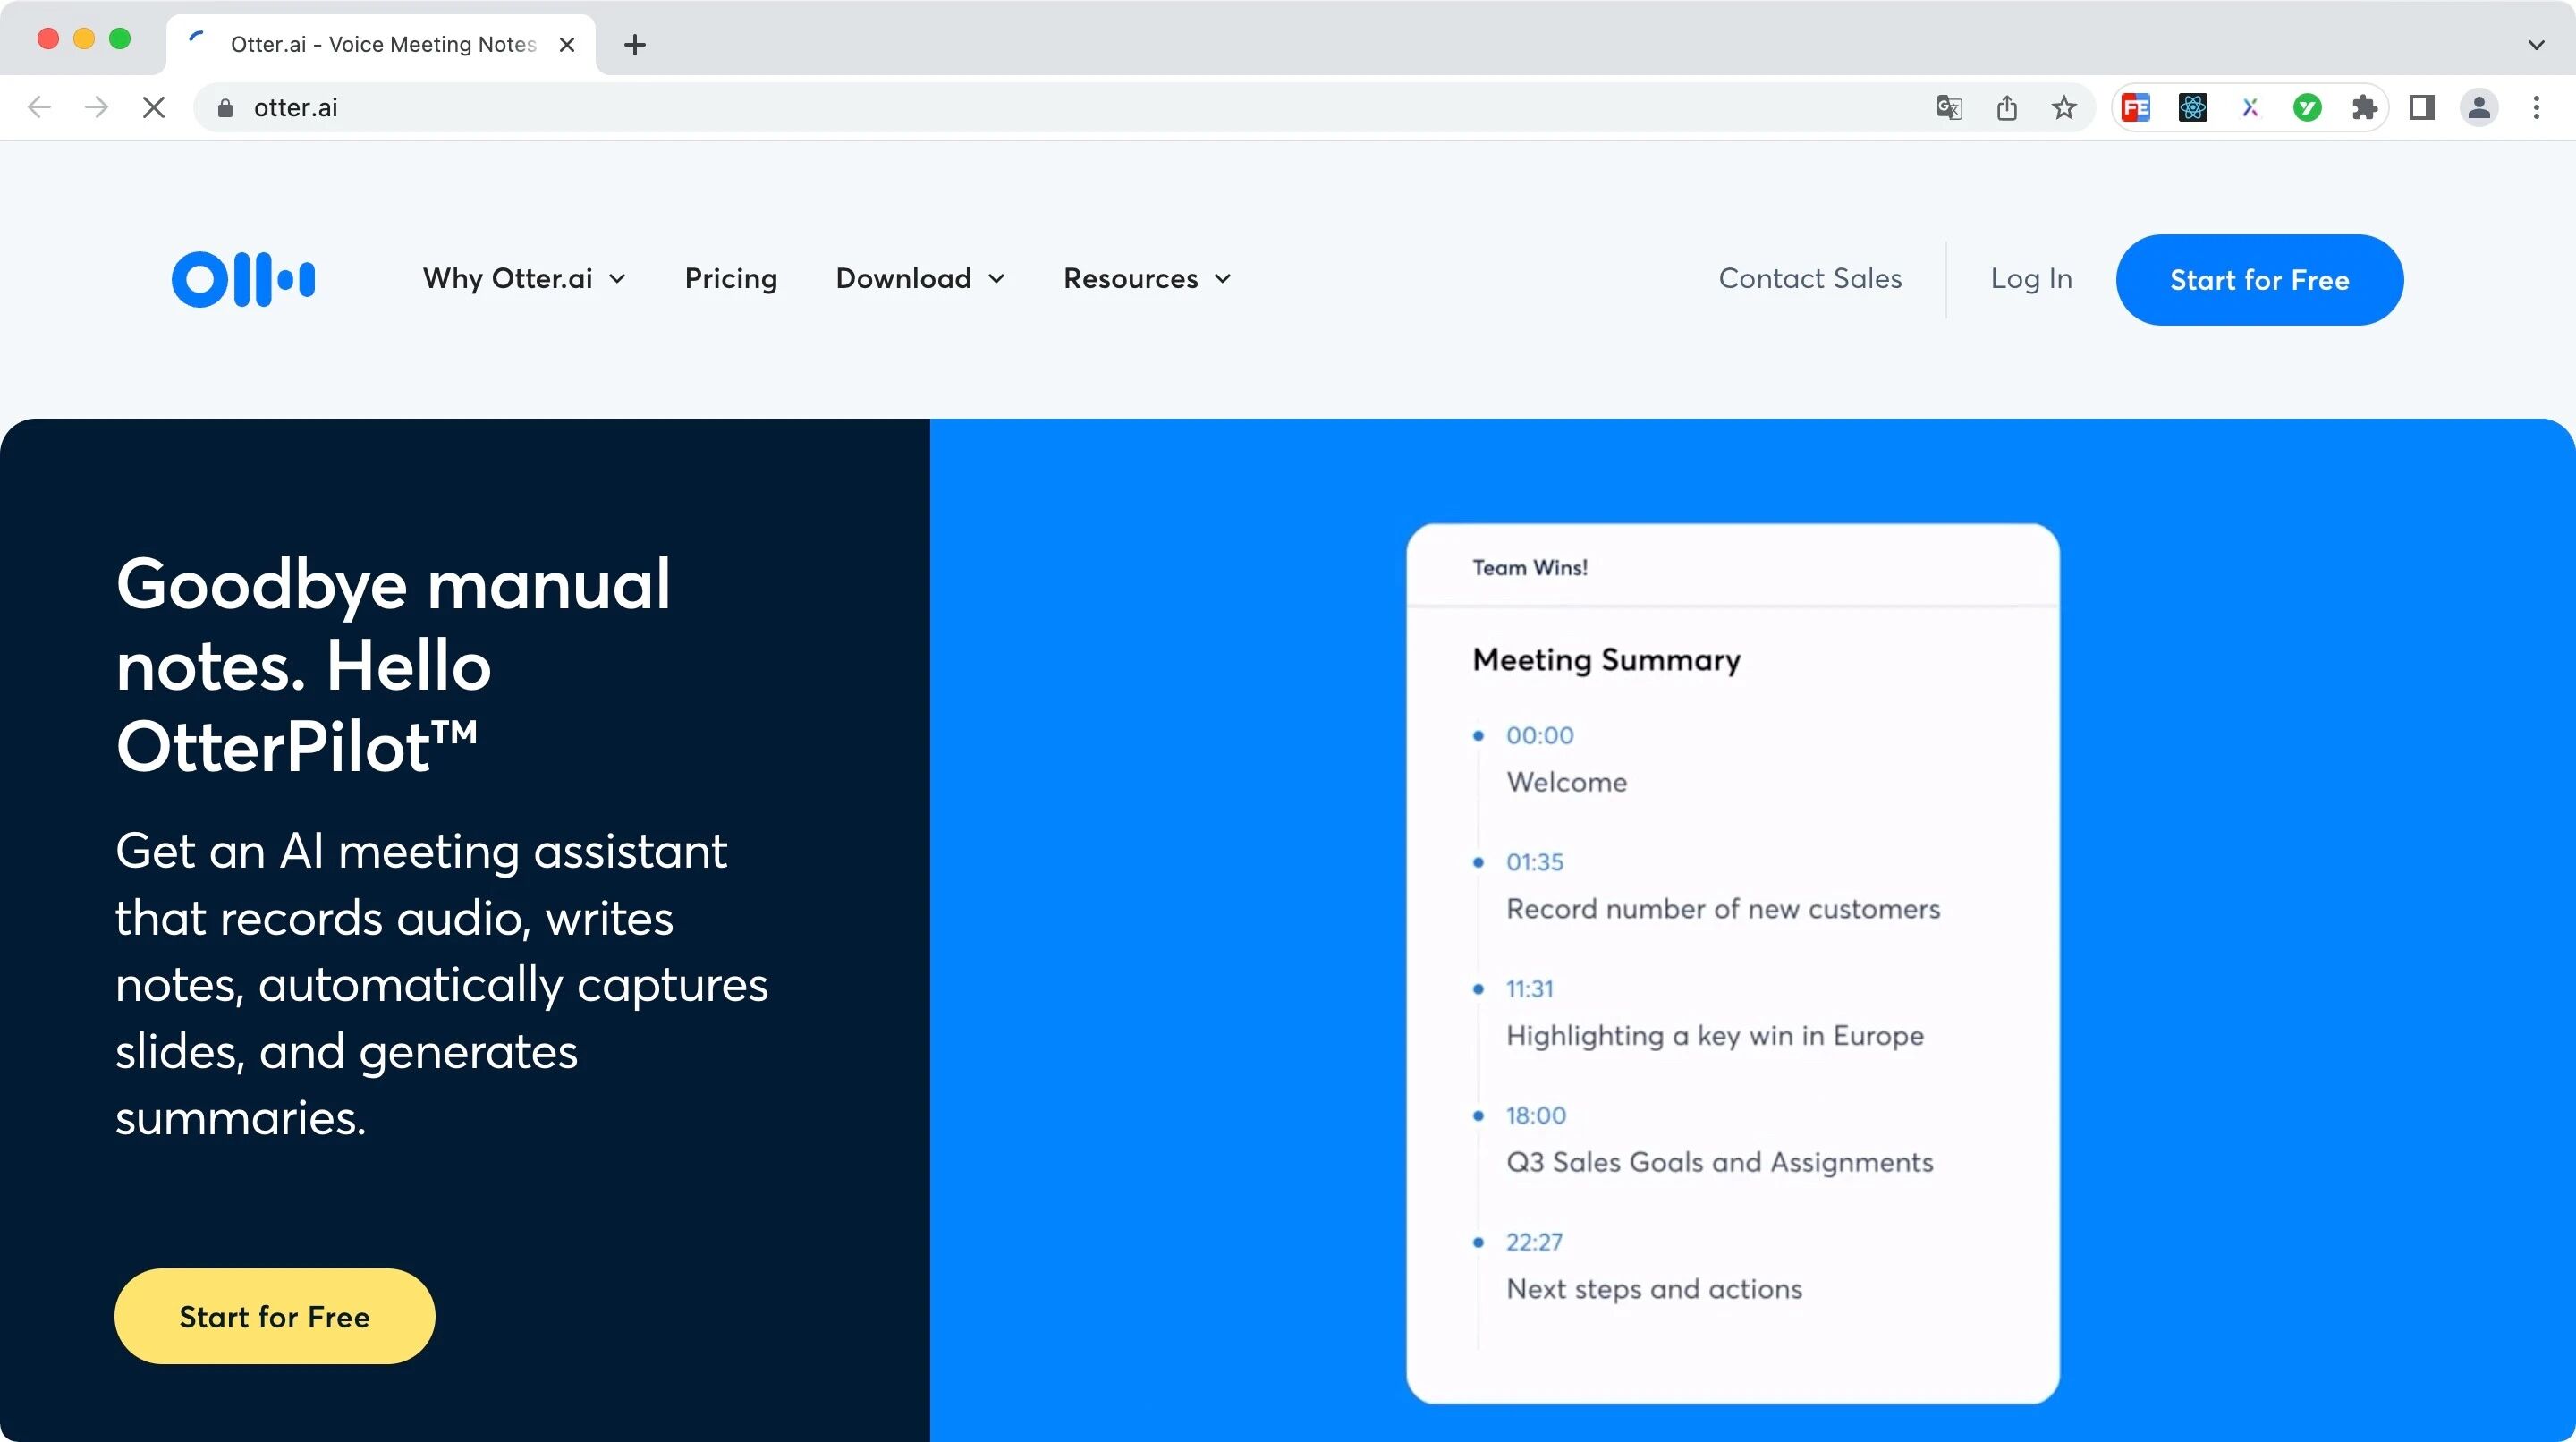
Task: Click the share page icon
Action: (2006, 108)
